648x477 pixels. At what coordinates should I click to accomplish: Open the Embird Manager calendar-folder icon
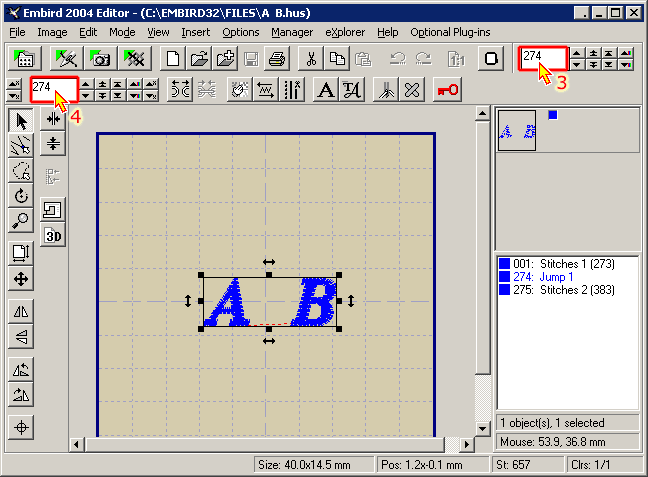24,58
